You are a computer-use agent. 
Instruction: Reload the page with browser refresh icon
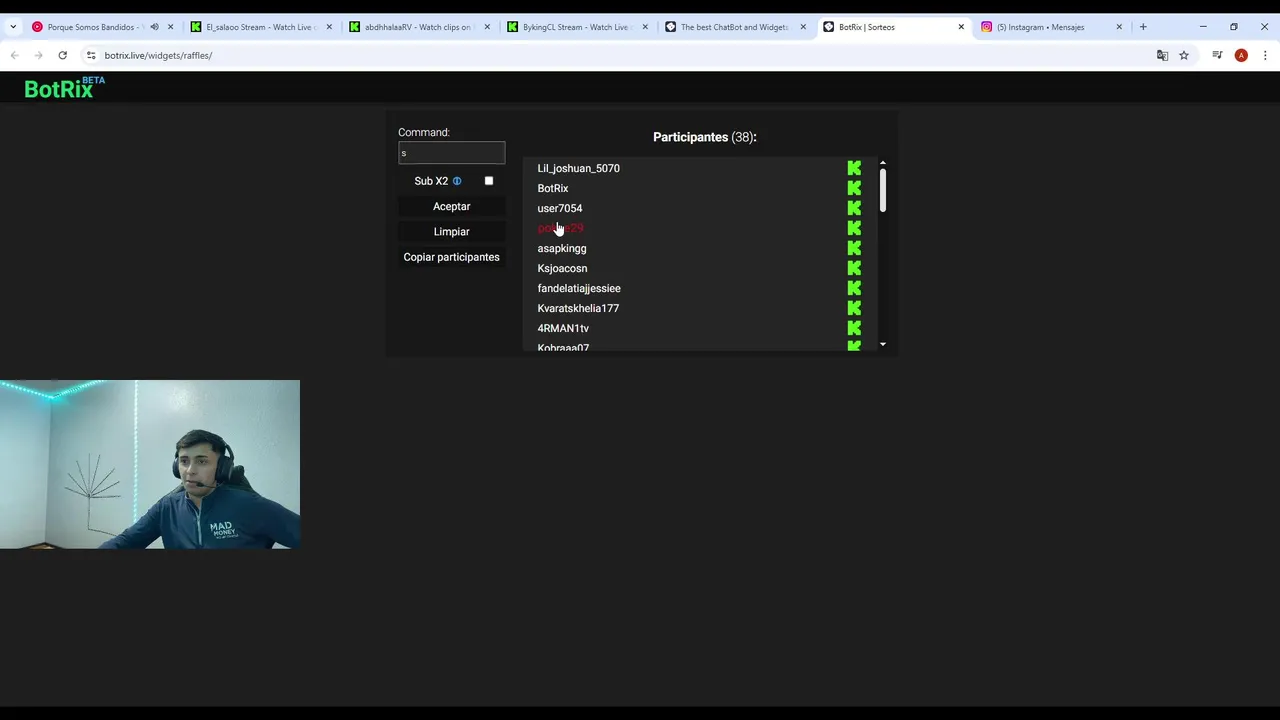click(62, 55)
